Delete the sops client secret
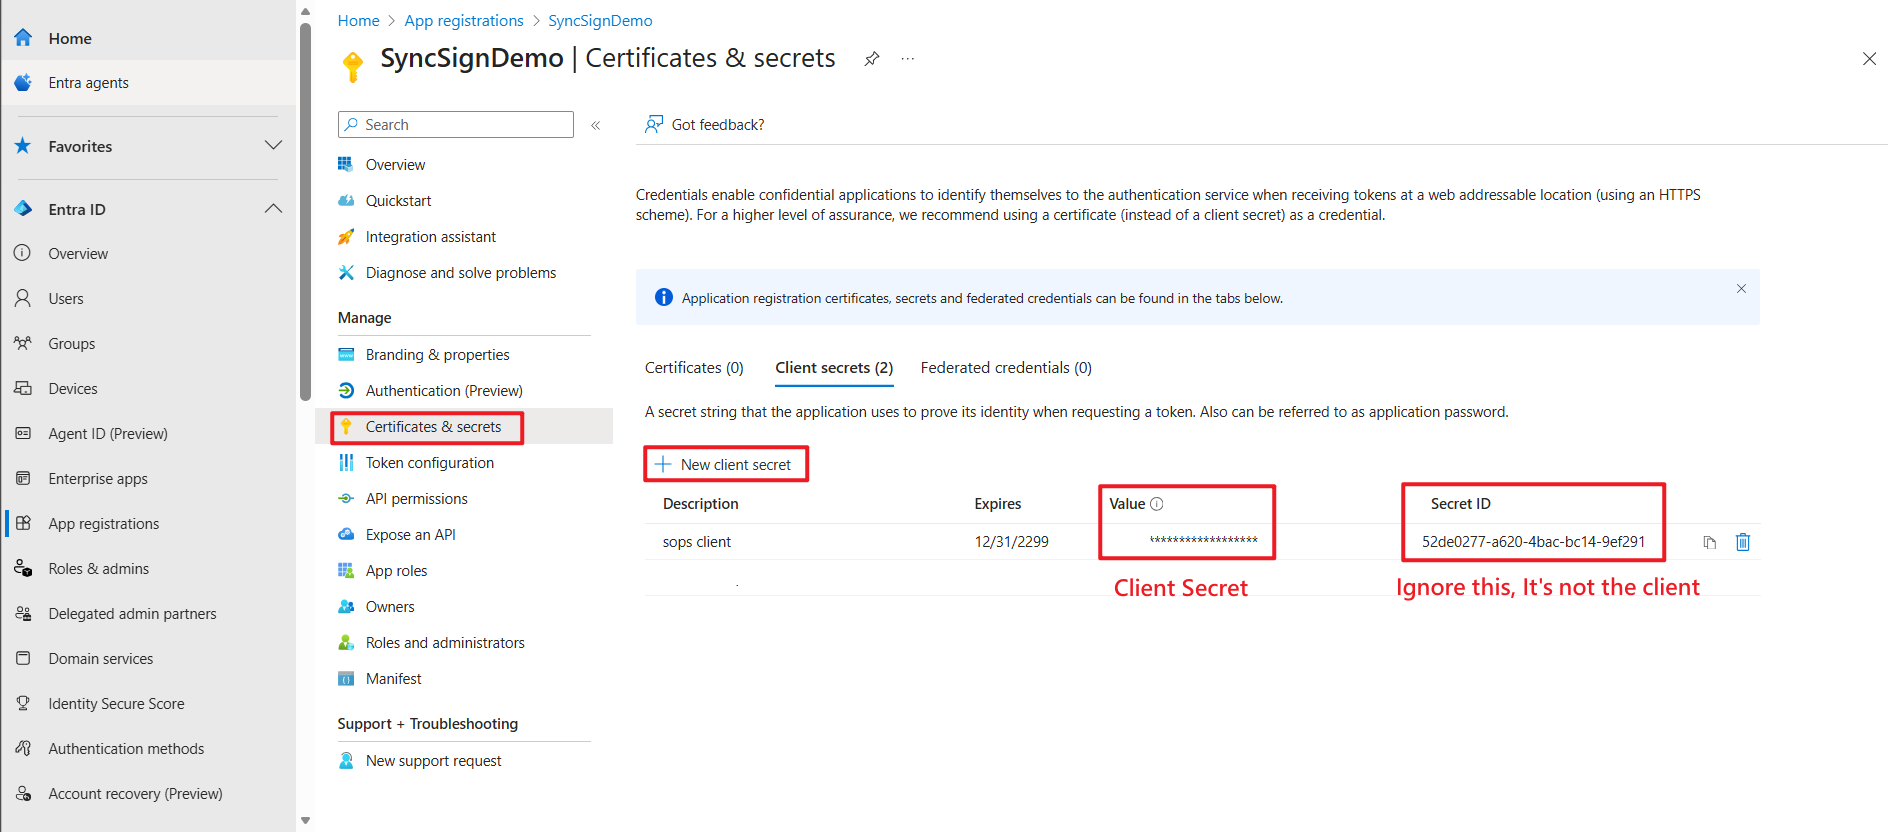The image size is (1899, 832). (x=1742, y=542)
